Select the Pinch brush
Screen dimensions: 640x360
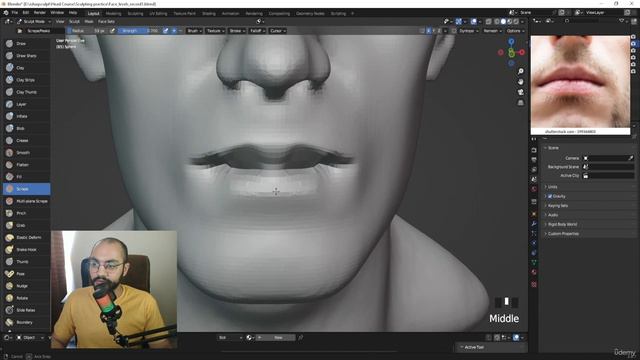pyautogui.click(x=27, y=213)
